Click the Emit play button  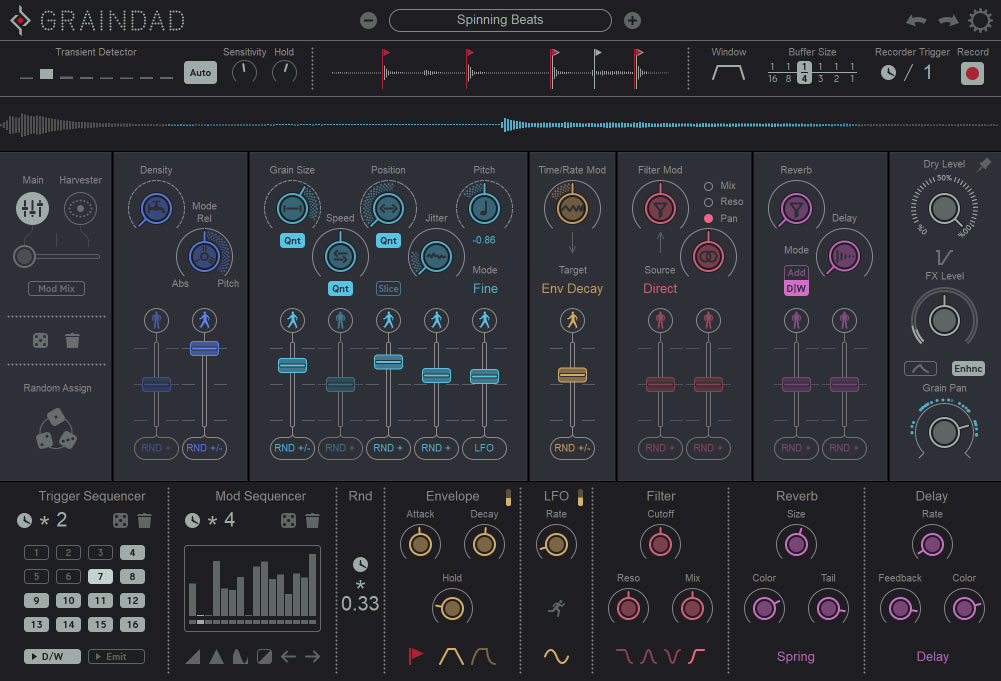[x=116, y=656]
